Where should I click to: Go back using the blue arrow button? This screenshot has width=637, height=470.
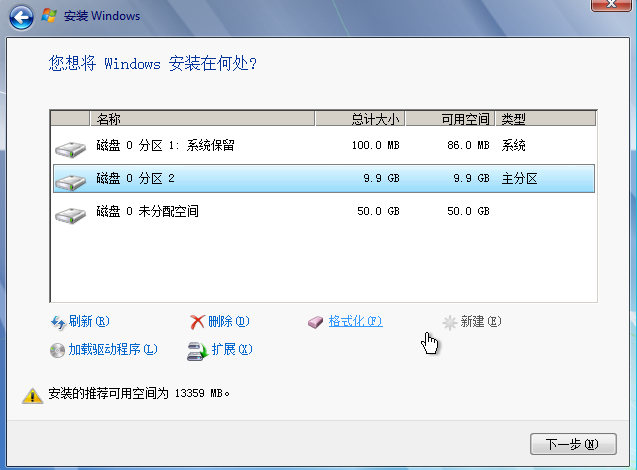click(x=21, y=17)
